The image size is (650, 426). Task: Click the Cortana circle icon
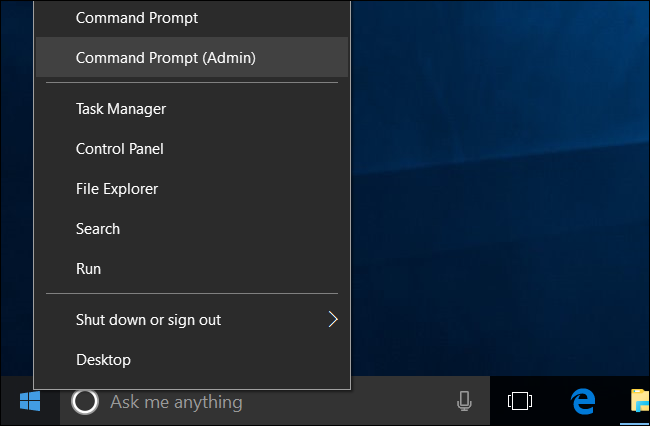click(86, 402)
